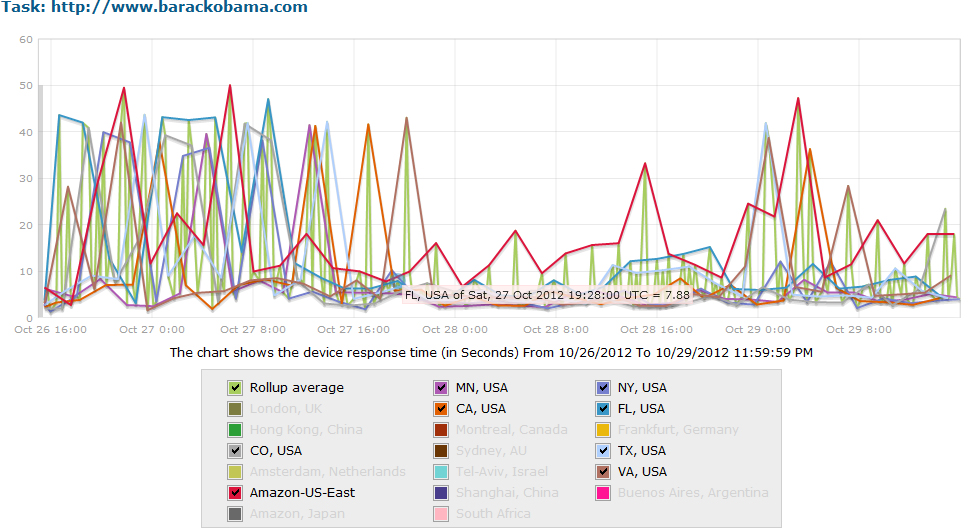Image resolution: width=980 pixels, height=528 pixels.
Task: Uncheck the MN, USA checkbox
Action: point(441,388)
